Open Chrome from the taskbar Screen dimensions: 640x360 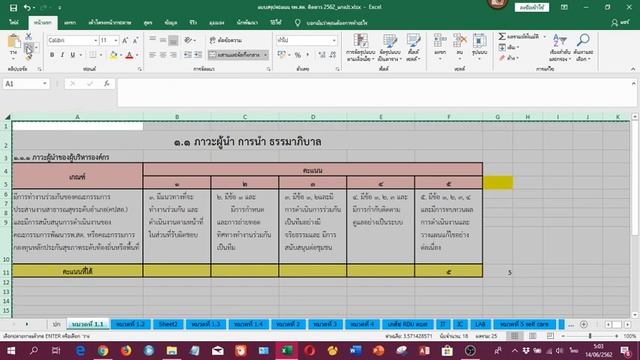103,351
